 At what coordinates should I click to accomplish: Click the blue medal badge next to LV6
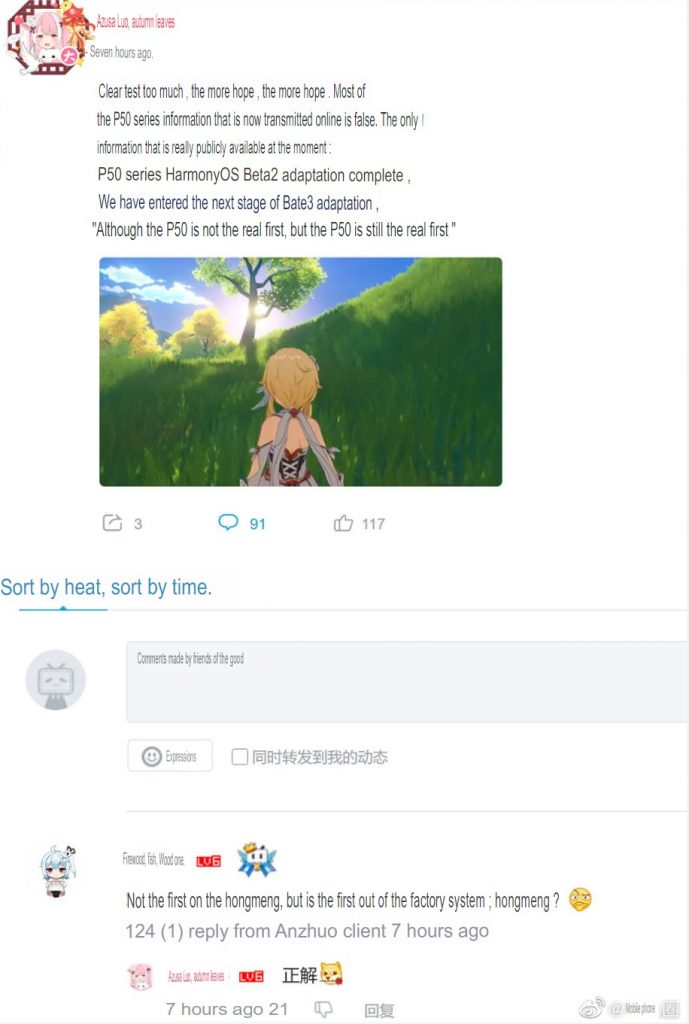(257, 859)
